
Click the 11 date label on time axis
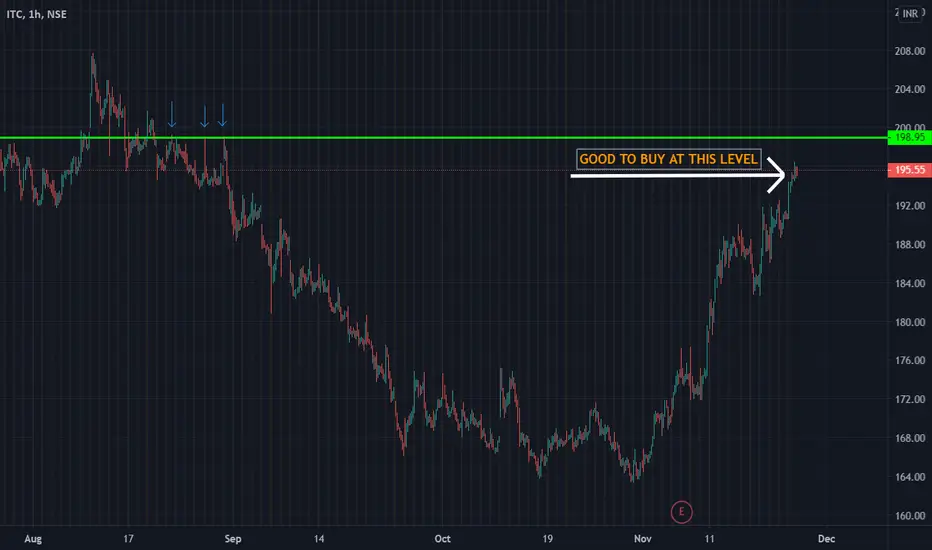tap(709, 539)
